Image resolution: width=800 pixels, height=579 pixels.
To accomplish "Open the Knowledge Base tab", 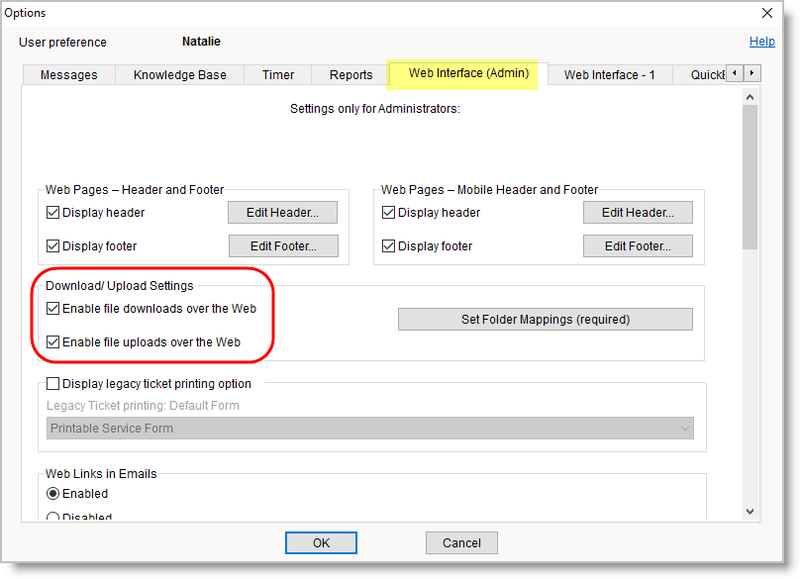I will pos(179,74).
